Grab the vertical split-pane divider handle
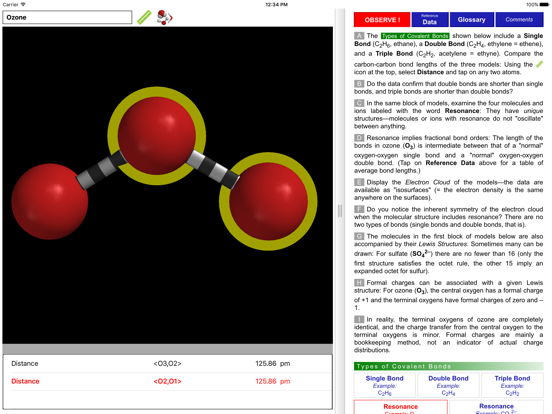552x414 pixels. point(340,211)
